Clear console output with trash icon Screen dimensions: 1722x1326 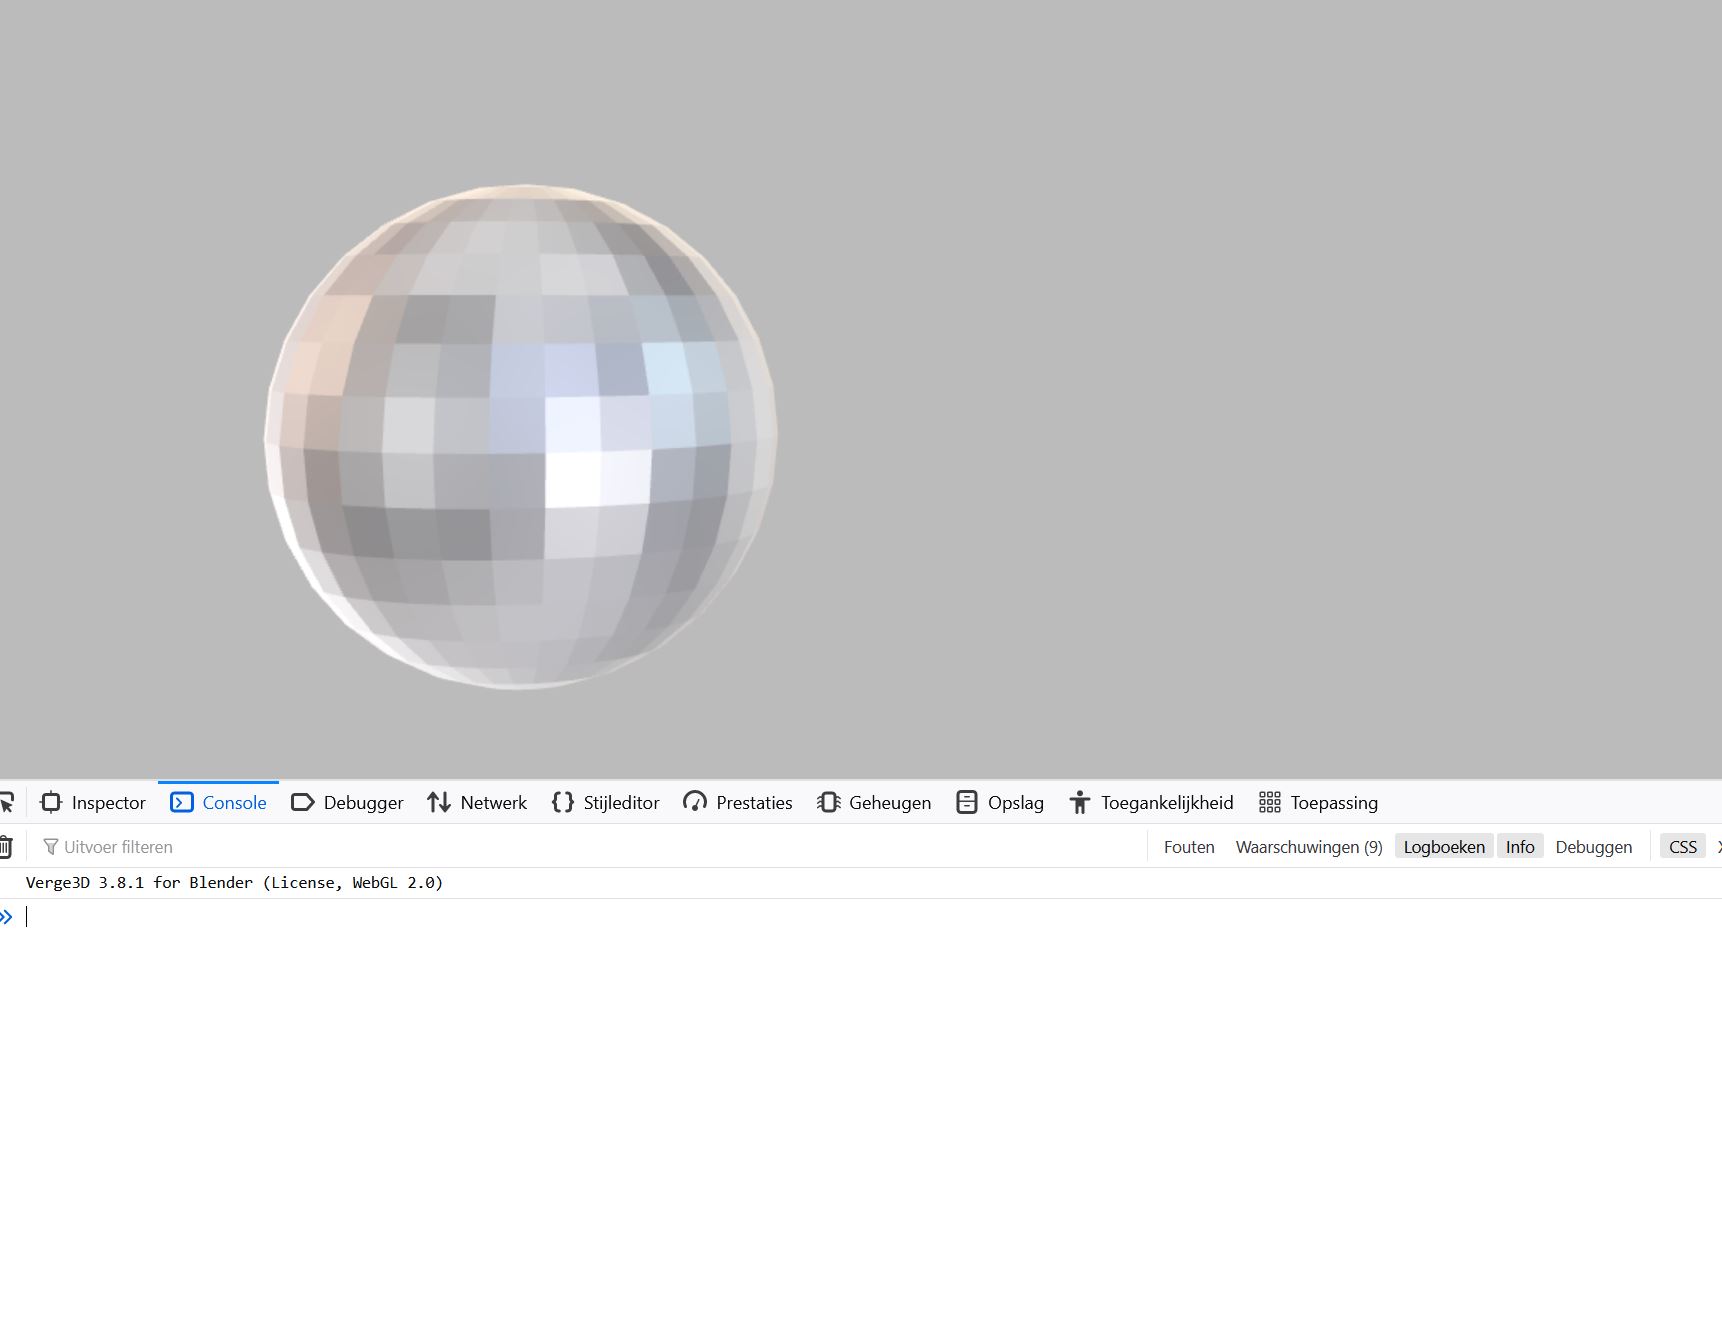click(x=6, y=847)
